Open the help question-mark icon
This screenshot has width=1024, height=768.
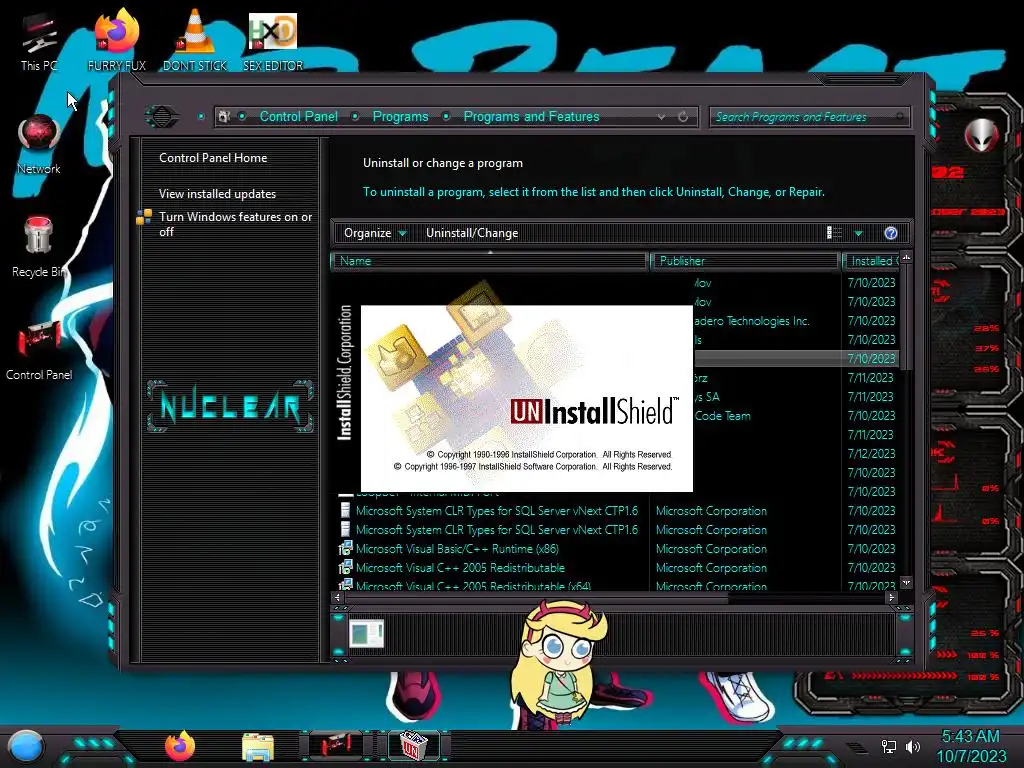pyautogui.click(x=891, y=233)
